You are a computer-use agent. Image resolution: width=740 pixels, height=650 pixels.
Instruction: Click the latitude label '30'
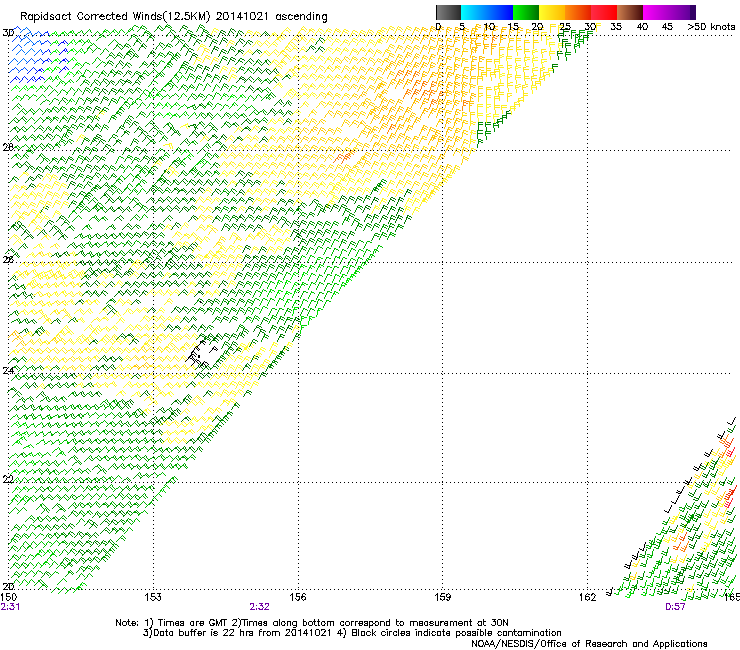click(x=8, y=33)
